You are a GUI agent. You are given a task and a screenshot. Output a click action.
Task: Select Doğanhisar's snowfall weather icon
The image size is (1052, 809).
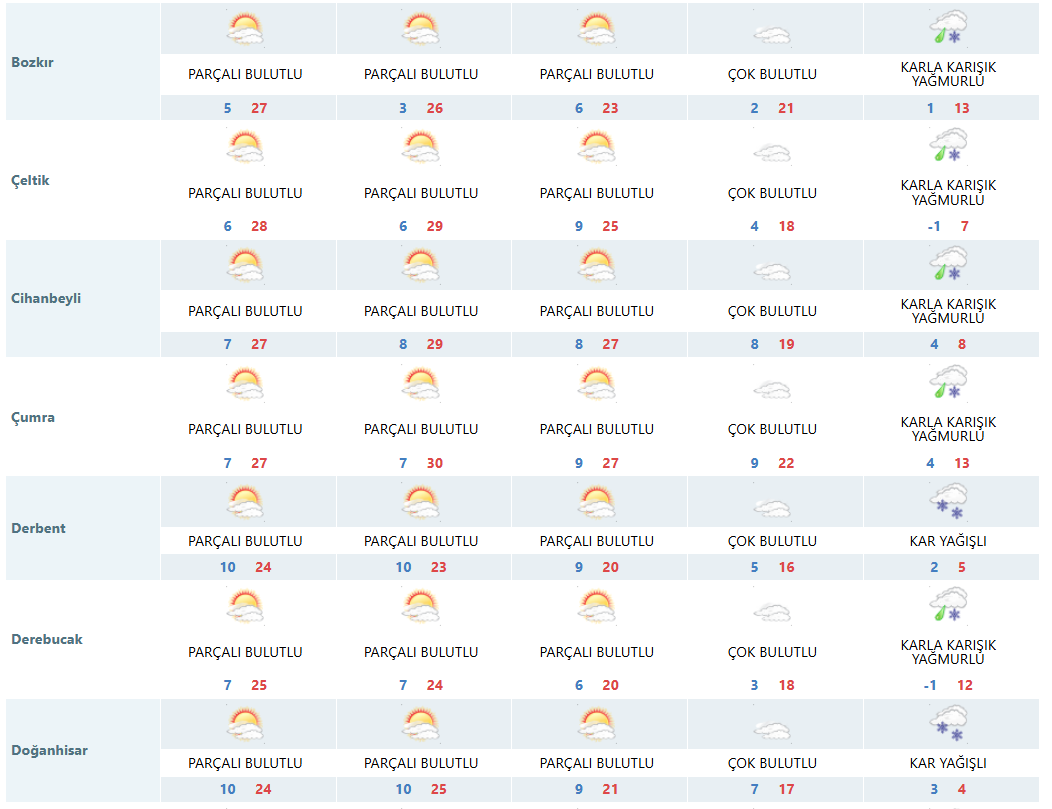(x=948, y=724)
